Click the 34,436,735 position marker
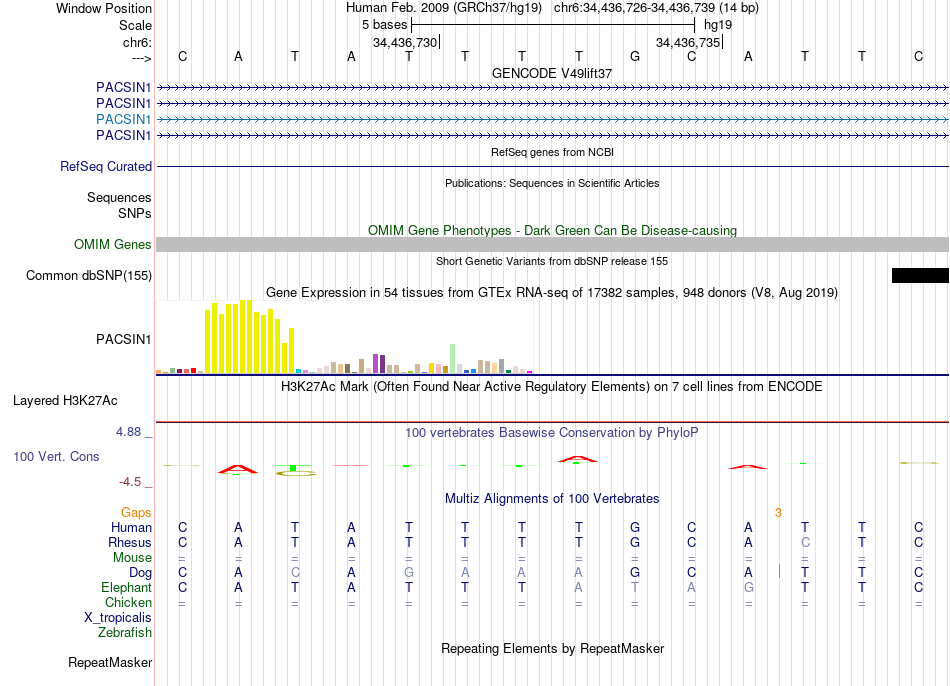This screenshot has height=686, width=950. (688, 42)
